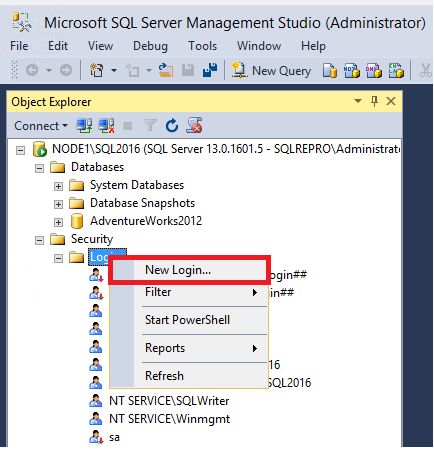Pin the Object Explorer panel

[374, 101]
